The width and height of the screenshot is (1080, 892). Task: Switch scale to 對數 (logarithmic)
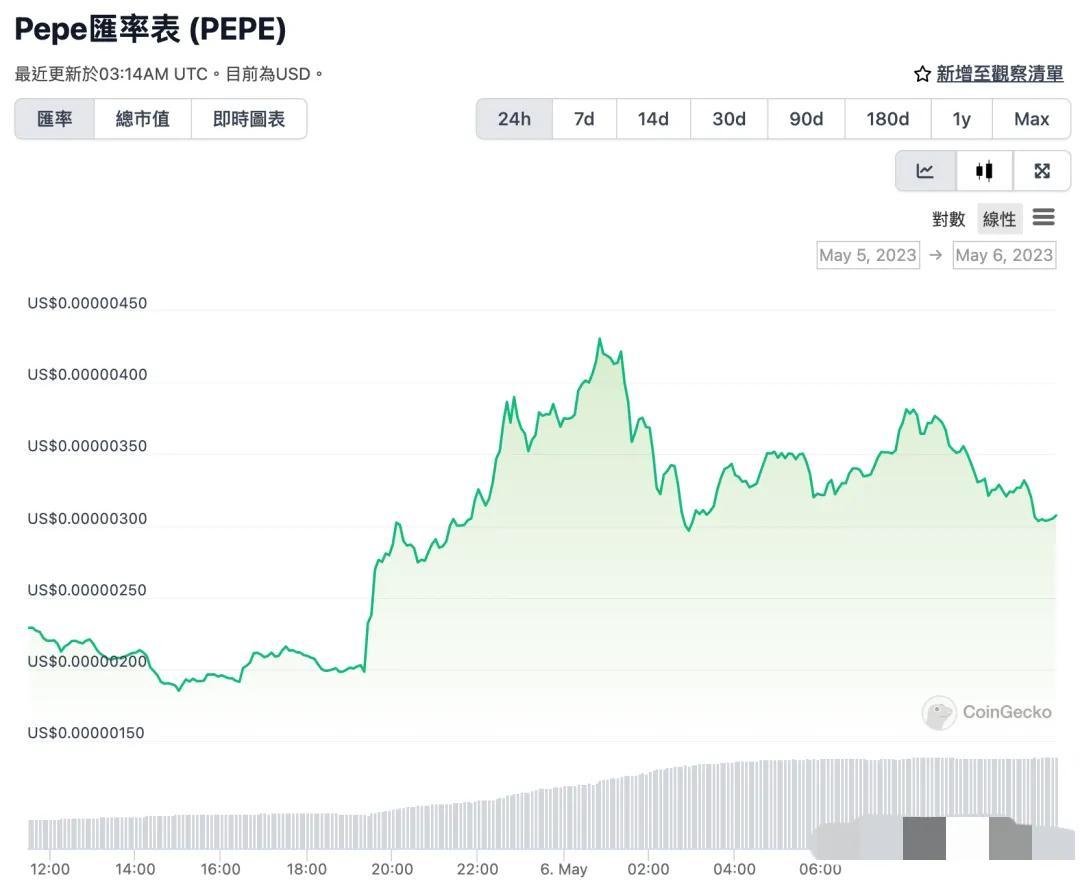(948, 217)
